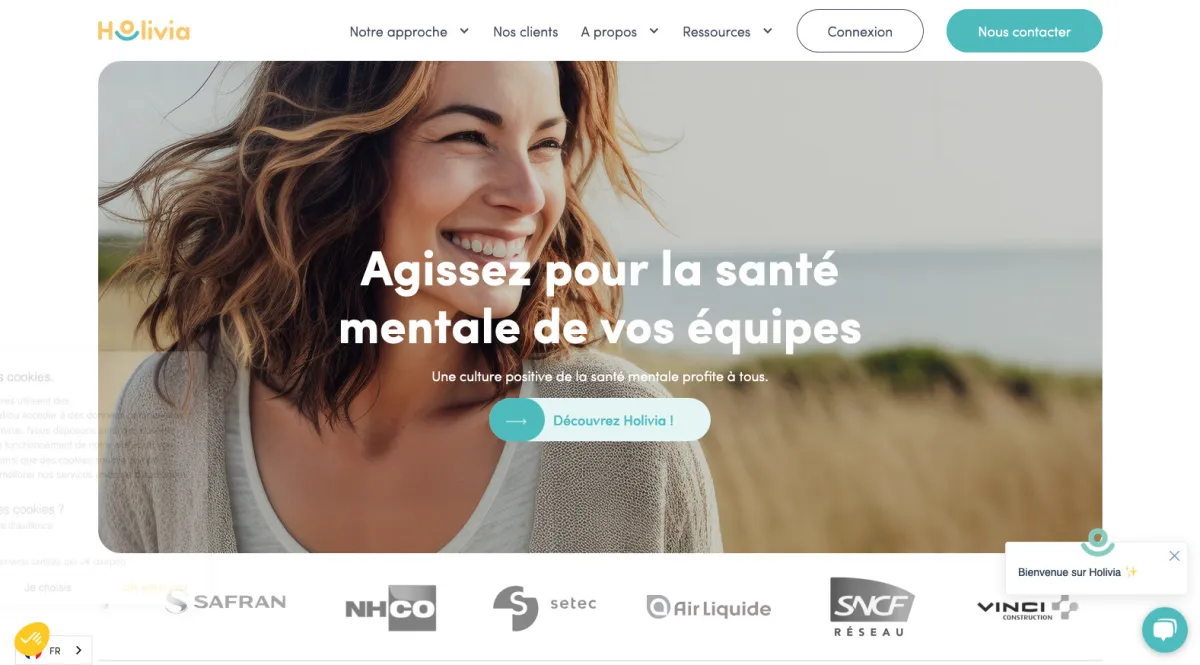Click the setec logo
Viewport: 1200px width, 665px height.
(544, 607)
